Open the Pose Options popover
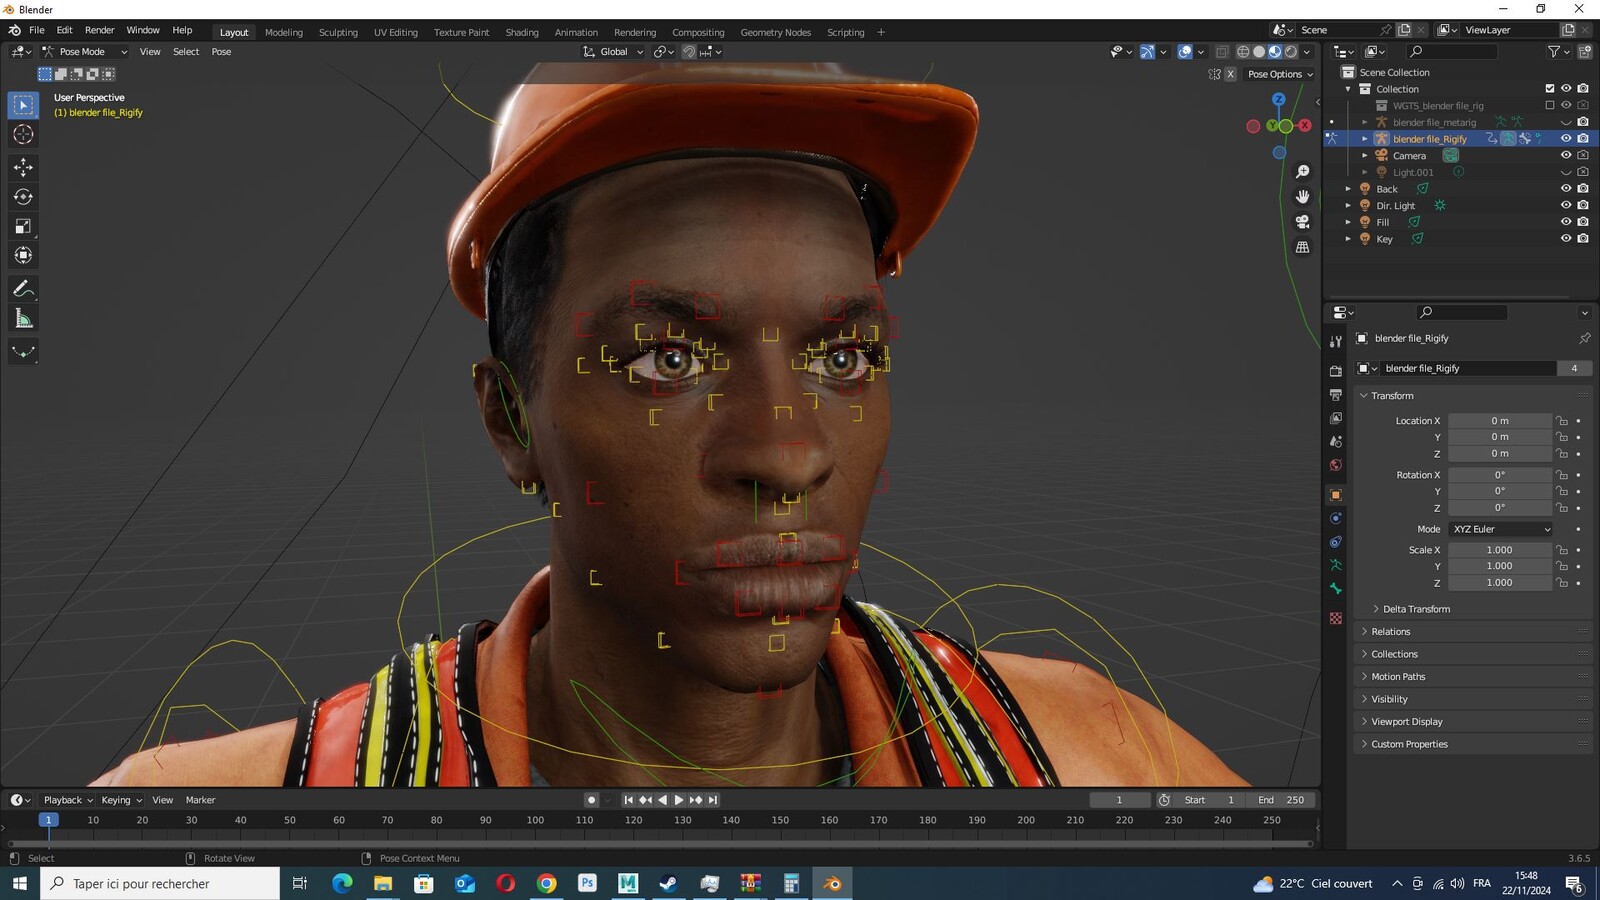Image resolution: width=1600 pixels, height=900 pixels. coord(1280,74)
